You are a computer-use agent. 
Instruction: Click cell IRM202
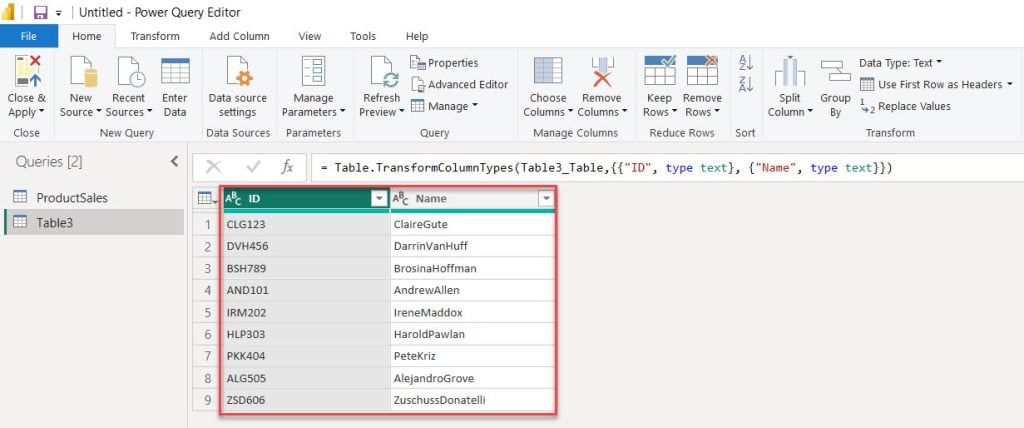305,312
